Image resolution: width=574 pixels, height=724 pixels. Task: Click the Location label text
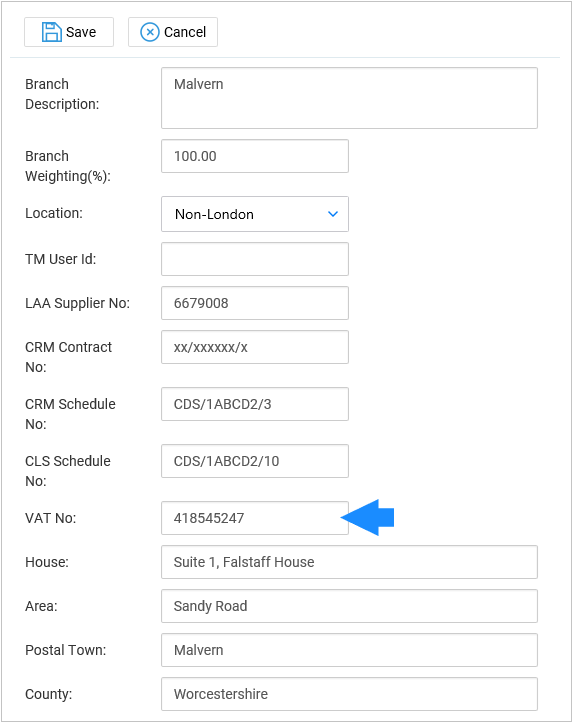click(54, 213)
